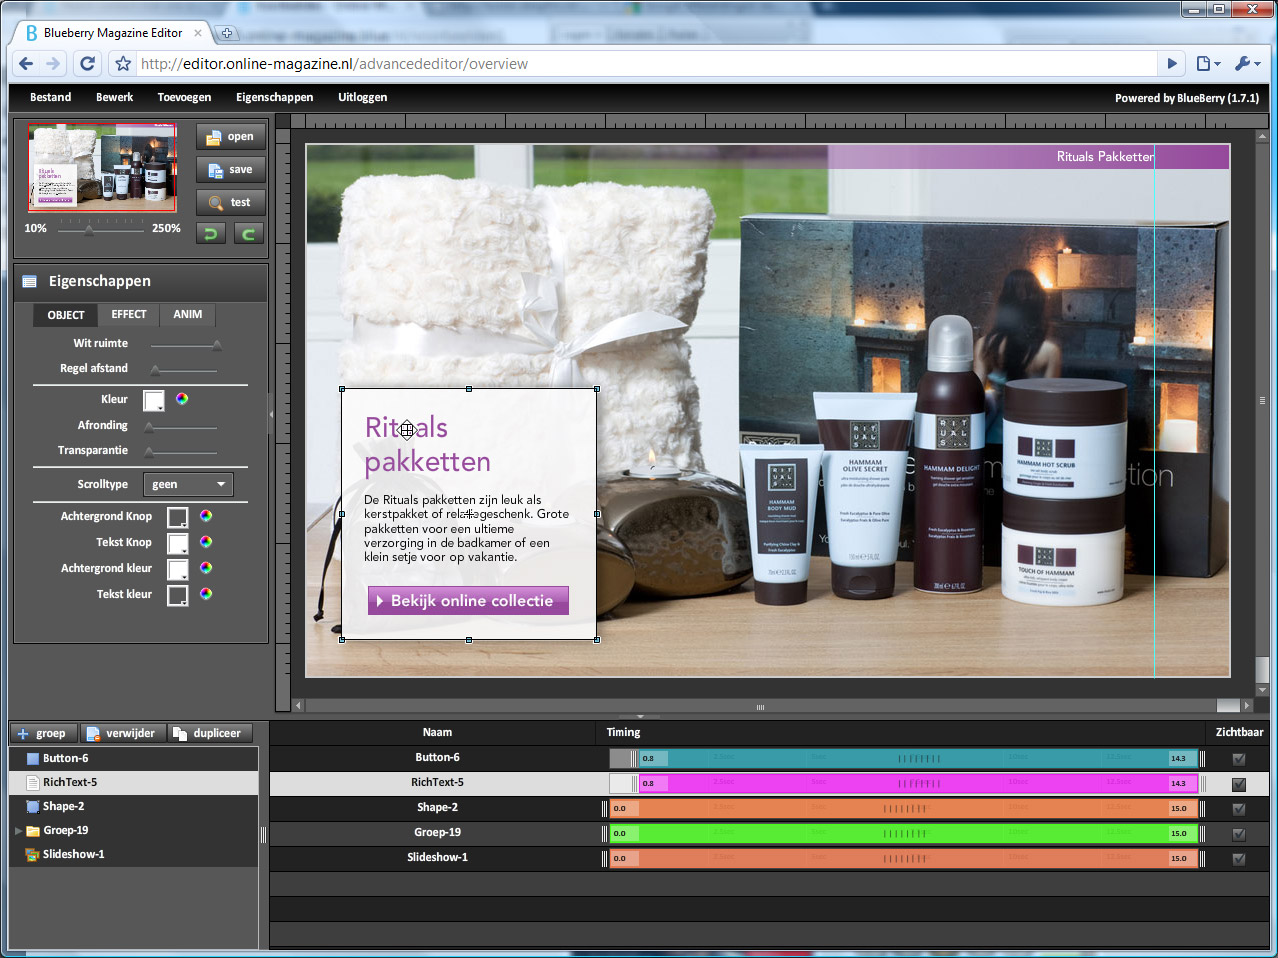Go forward in the browser
Screen dimensions: 1278x958
(x=54, y=64)
